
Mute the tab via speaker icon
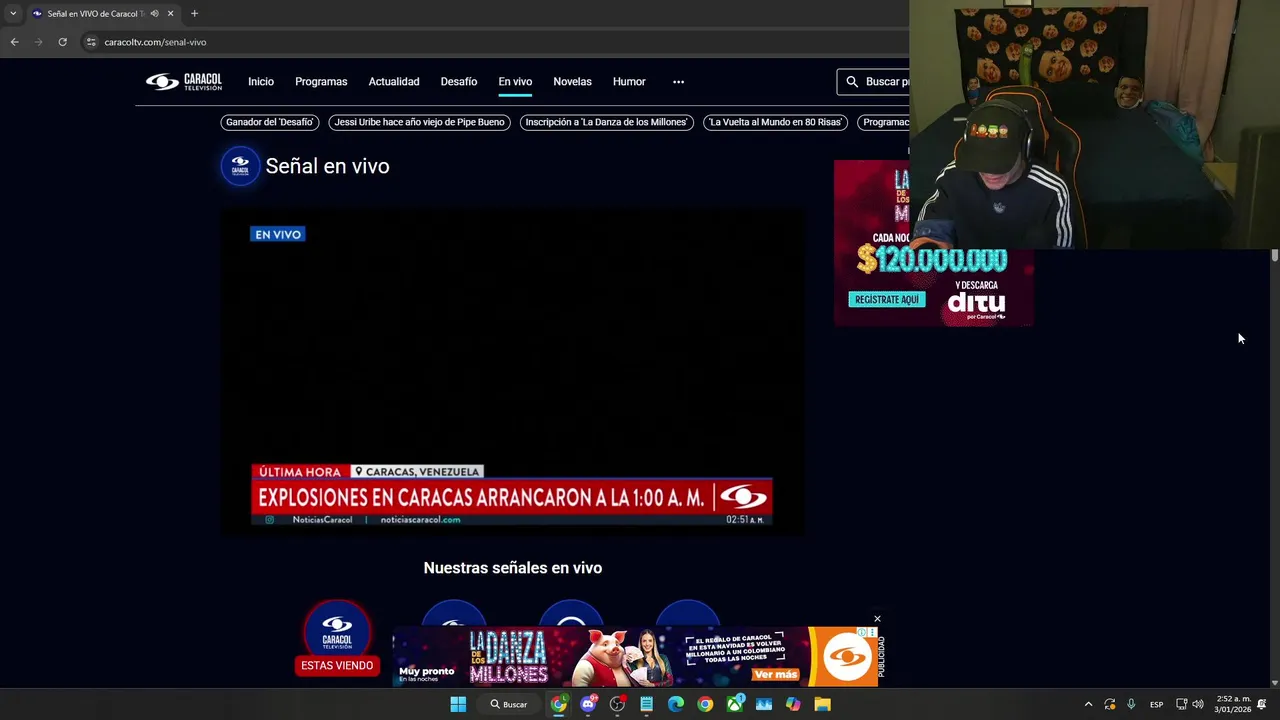154,13
